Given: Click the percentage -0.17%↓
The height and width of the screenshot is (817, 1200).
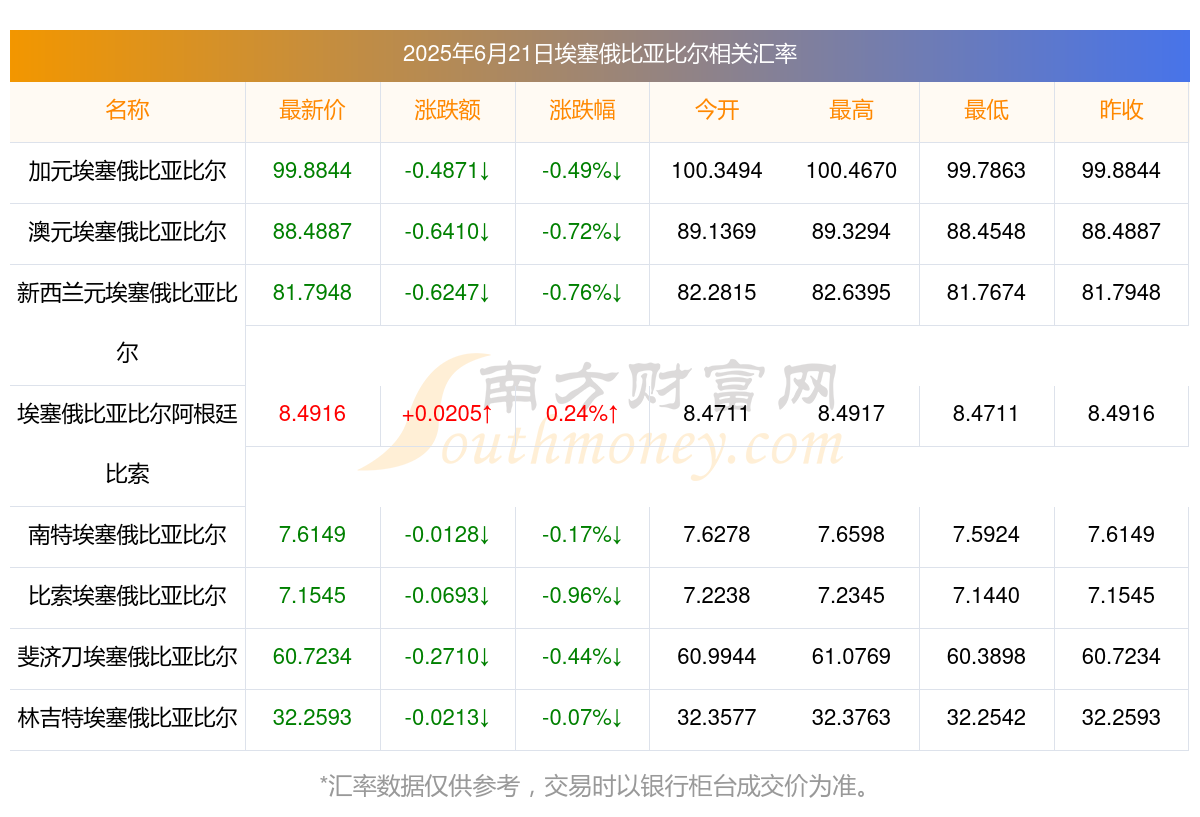Looking at the screenshot, I should [x=582, y=535].
